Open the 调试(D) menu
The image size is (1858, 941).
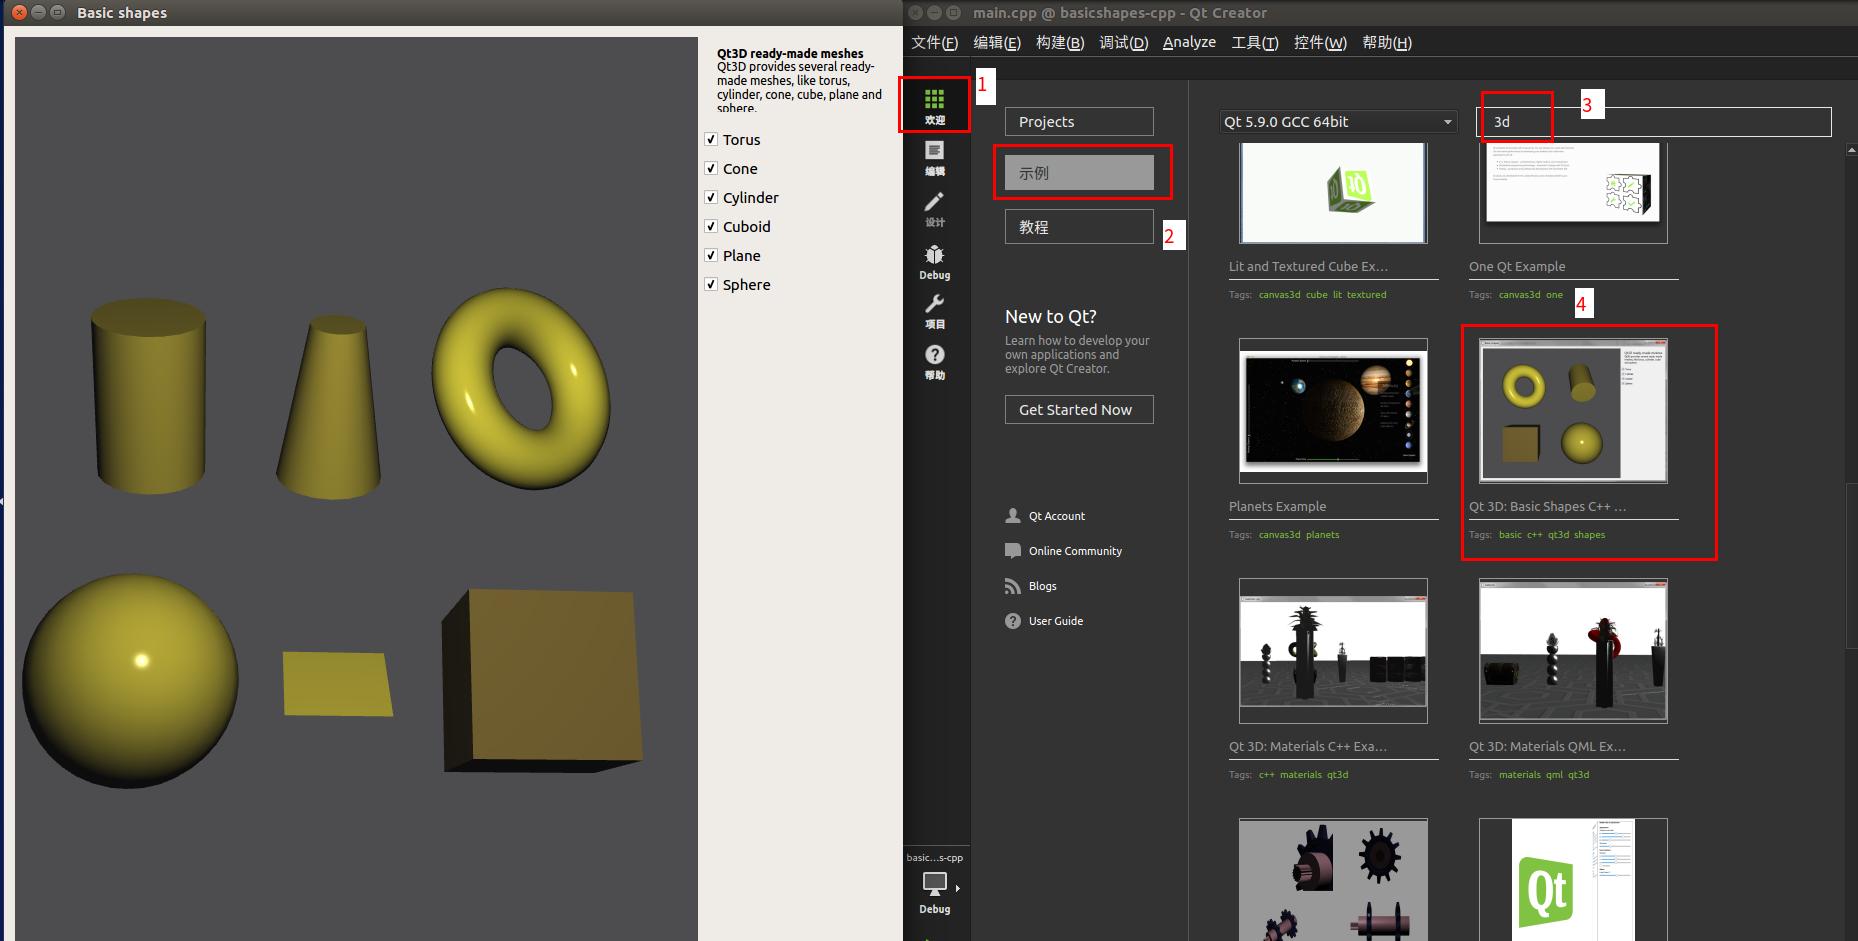point(1123,42)
